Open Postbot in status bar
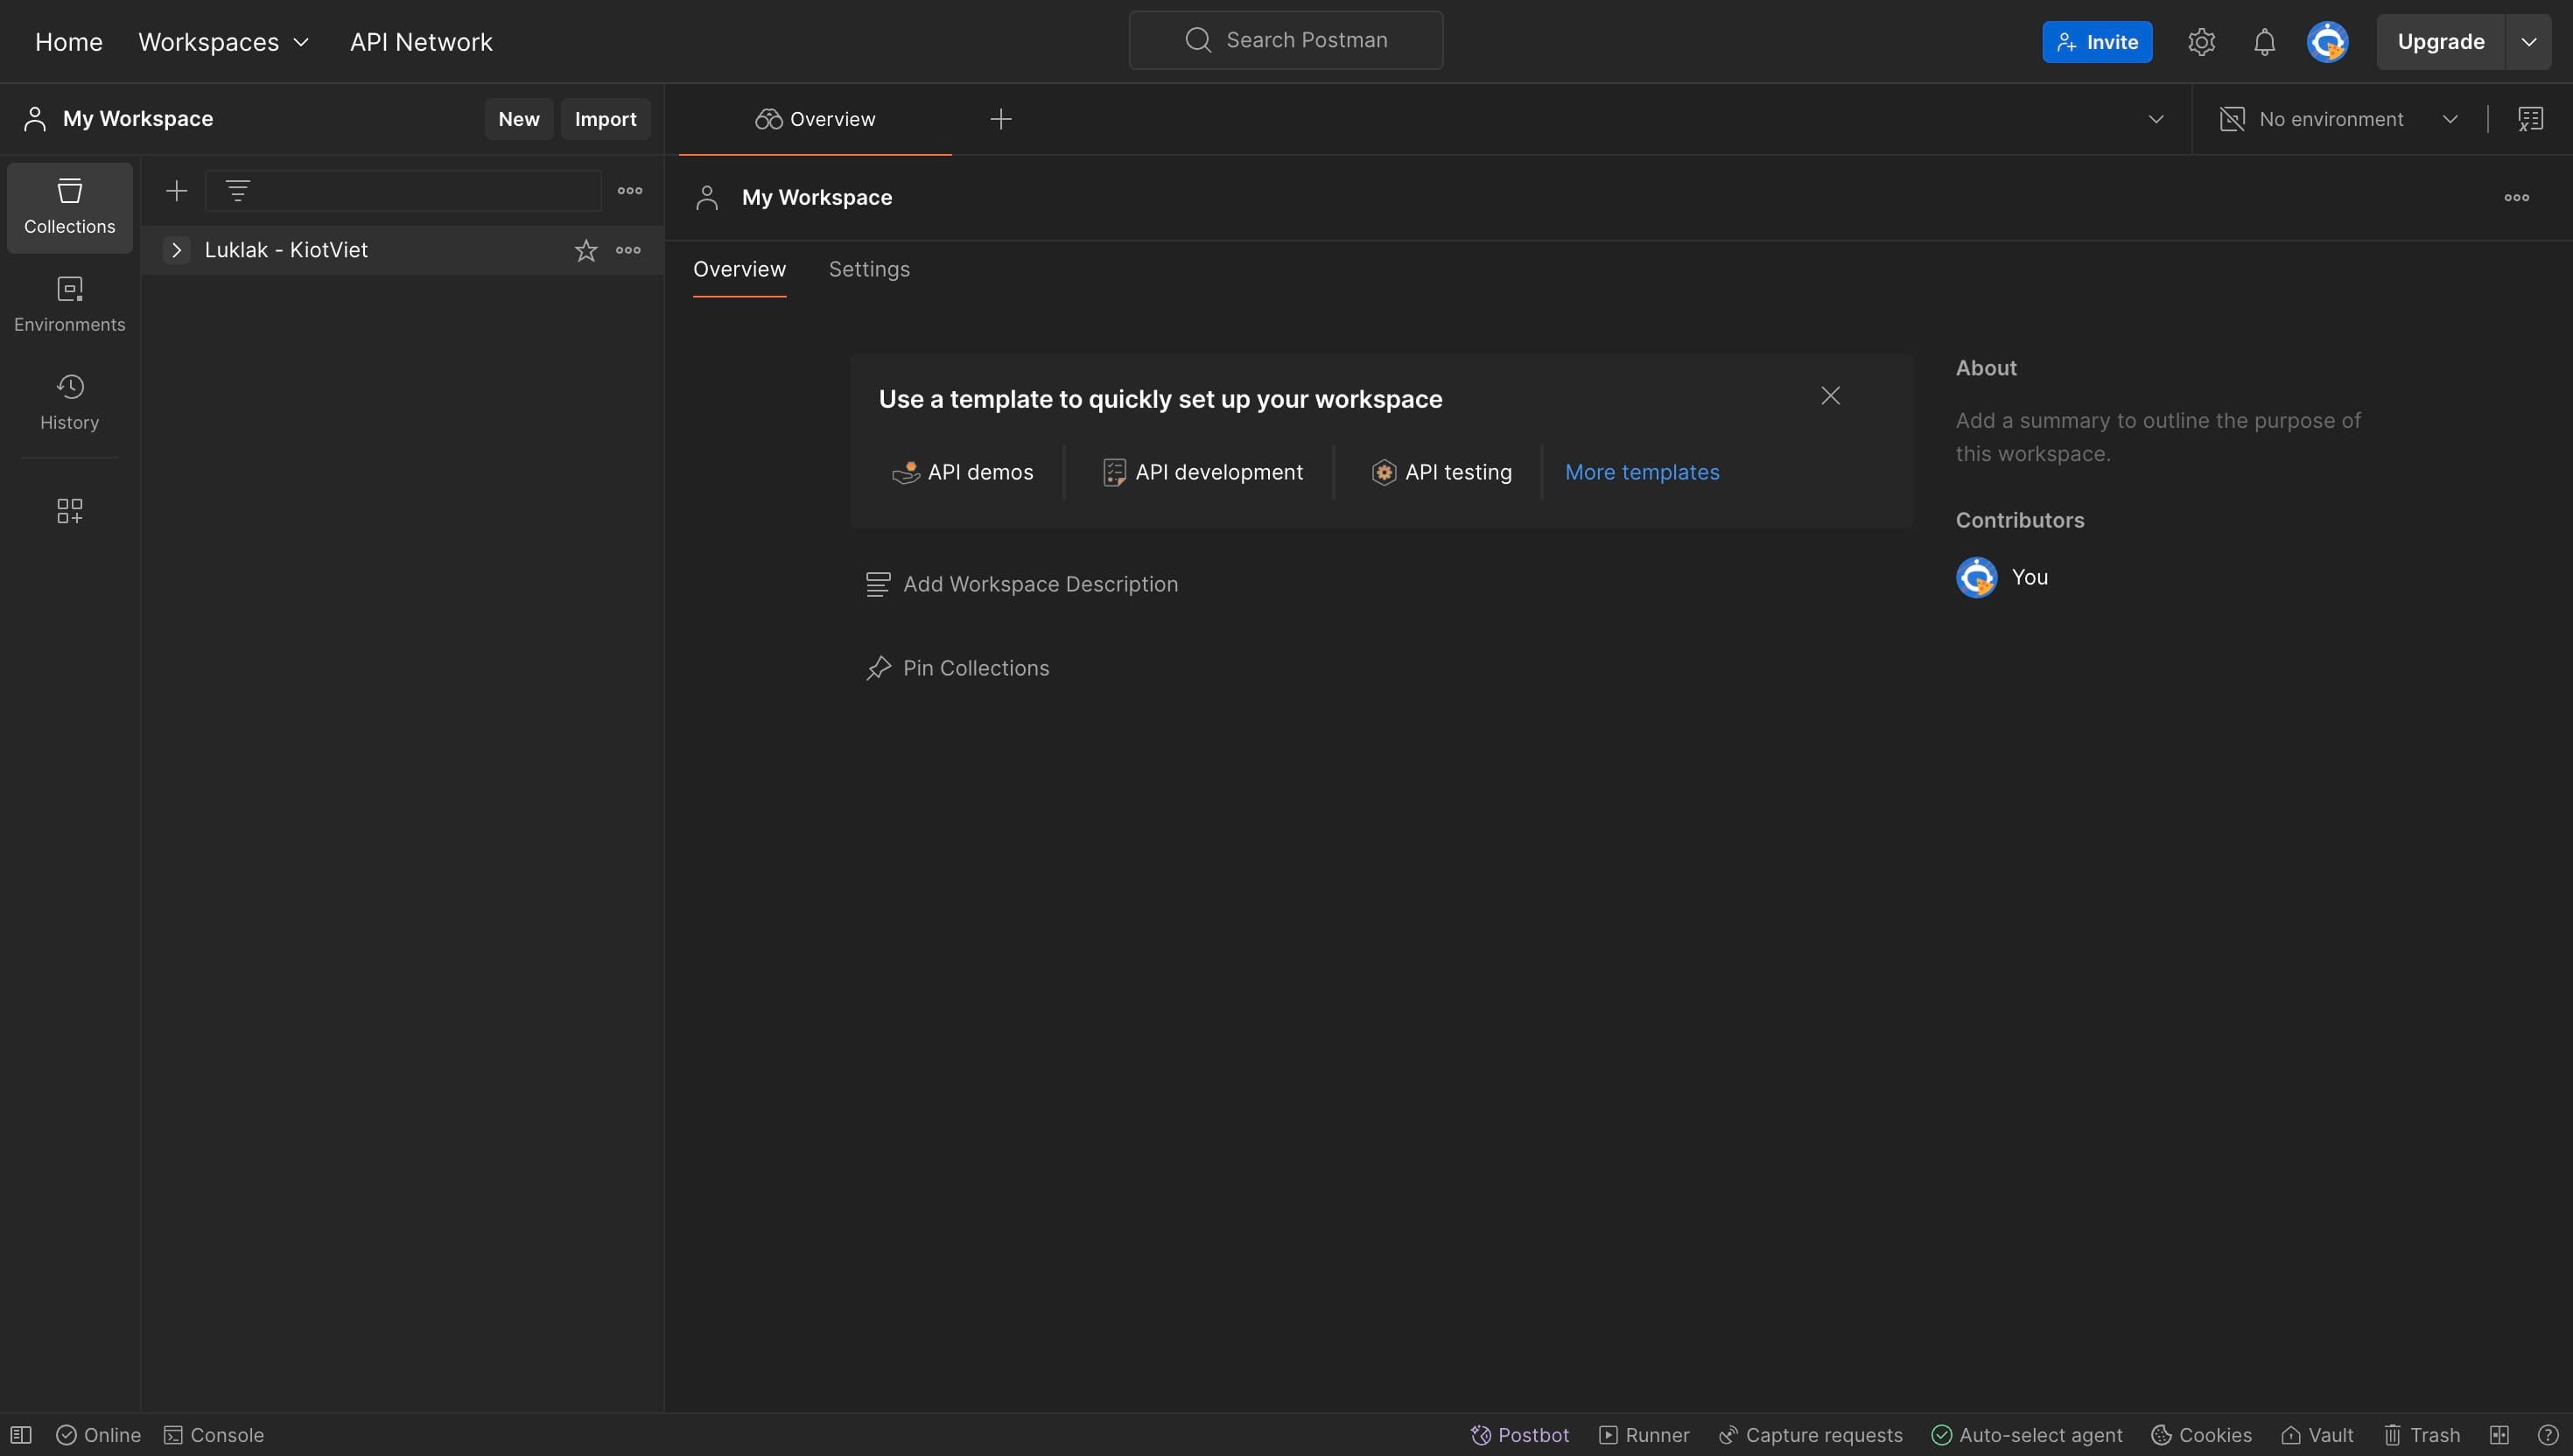The width and height of the screenshot is (2573, 1456). tap(1519, 1435)
